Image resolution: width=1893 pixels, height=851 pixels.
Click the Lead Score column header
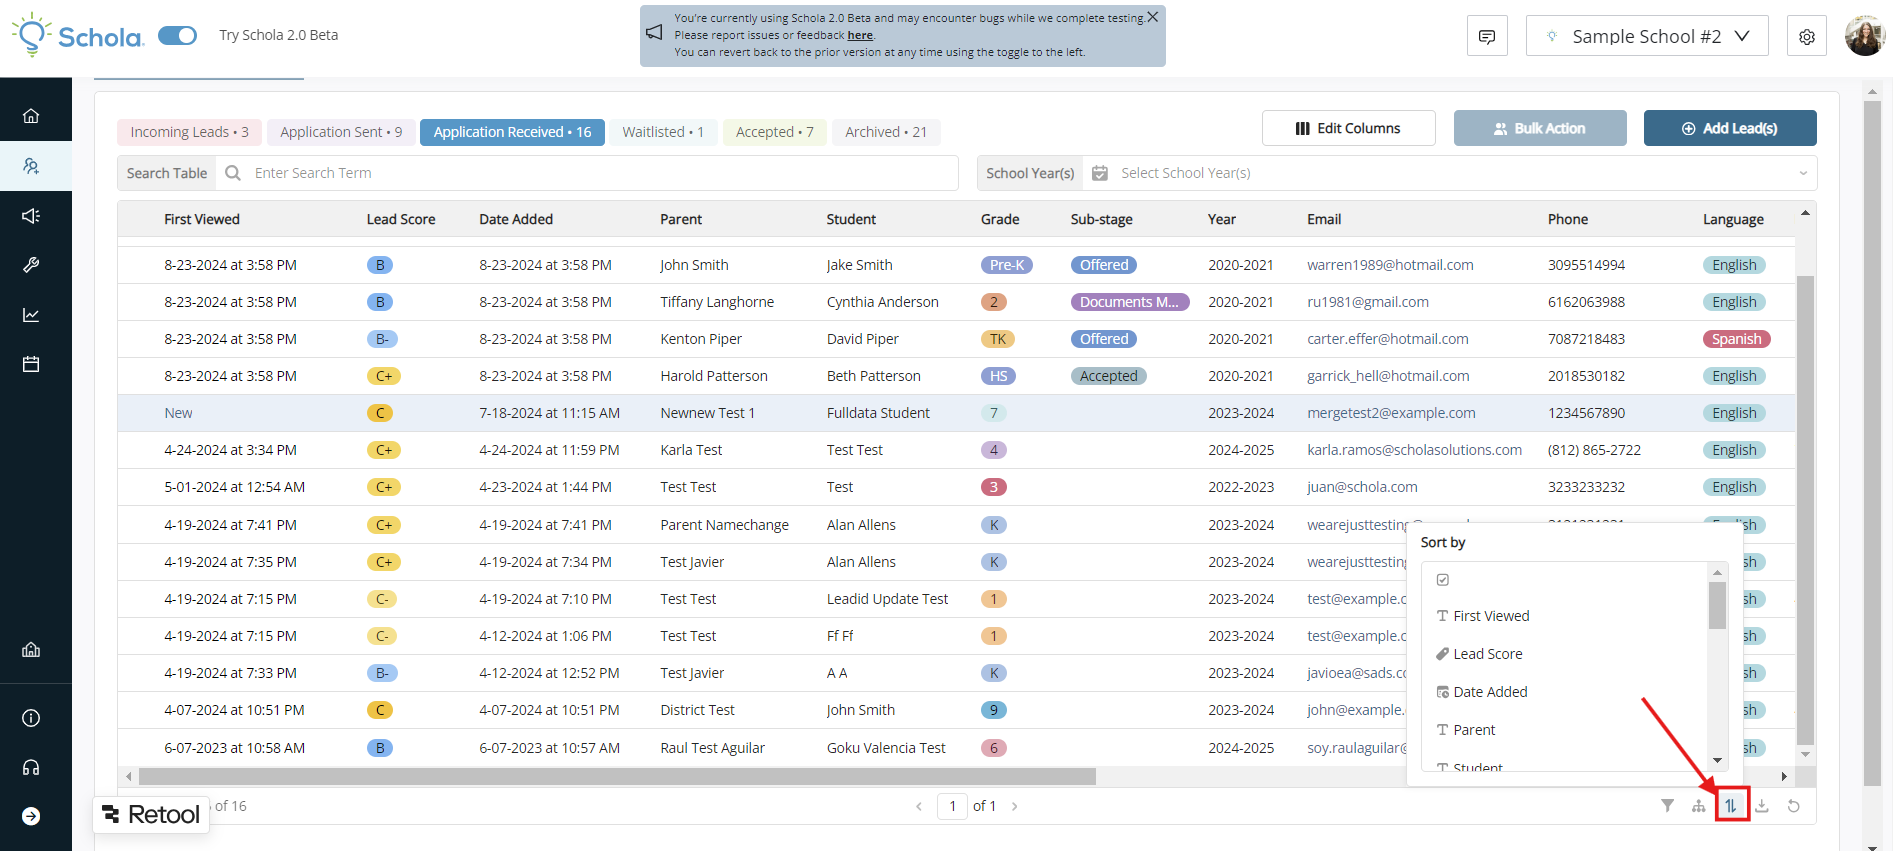click(x=401, y=219)
